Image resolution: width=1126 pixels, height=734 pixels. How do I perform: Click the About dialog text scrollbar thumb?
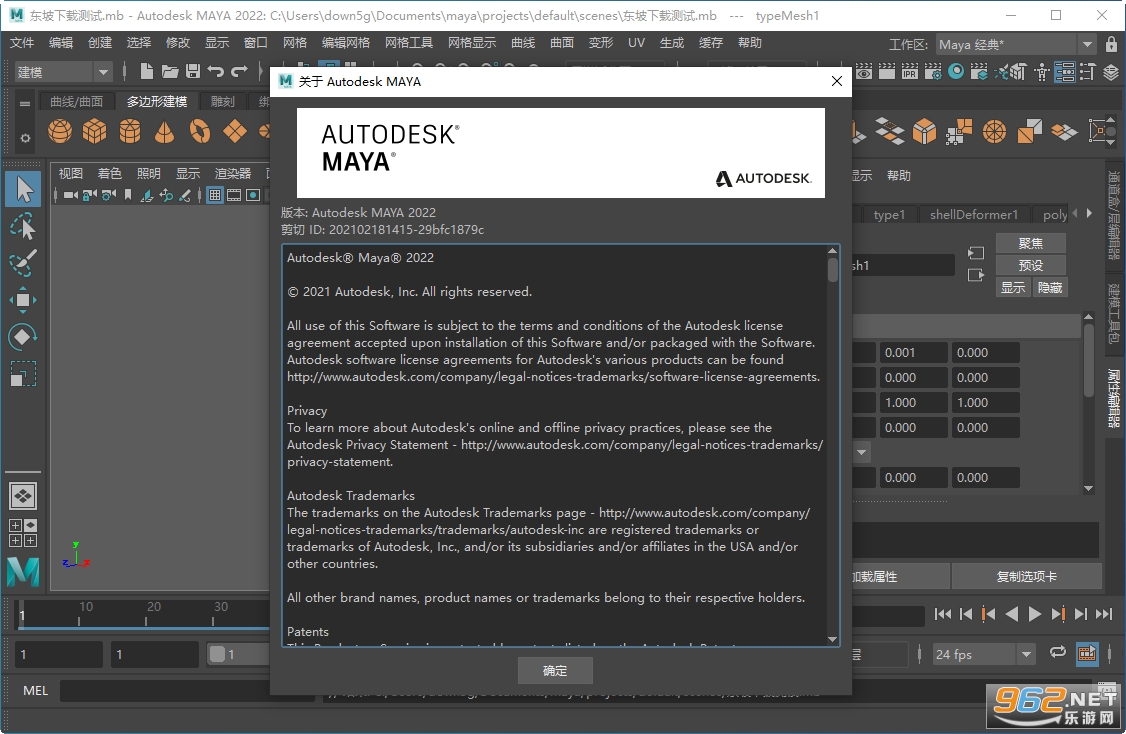point(832,269)
